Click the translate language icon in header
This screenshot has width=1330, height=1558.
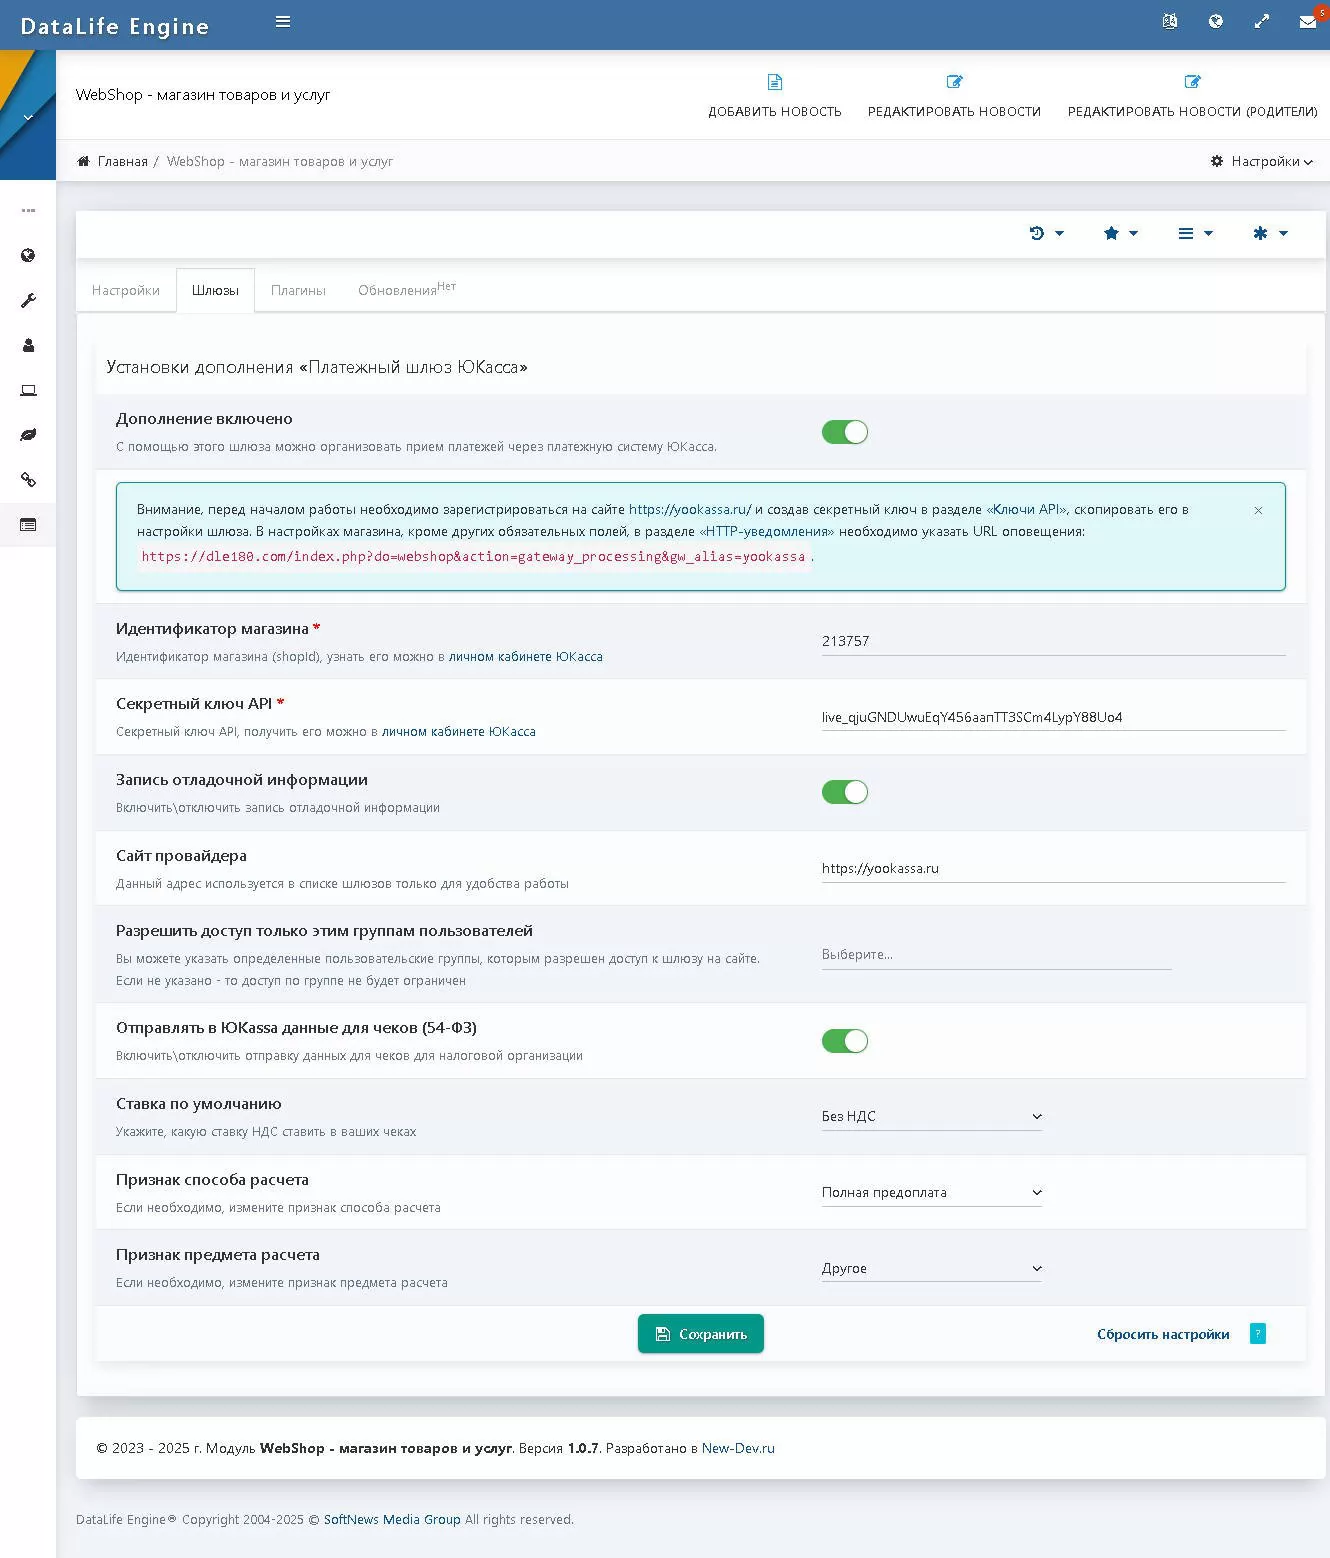1170,21
